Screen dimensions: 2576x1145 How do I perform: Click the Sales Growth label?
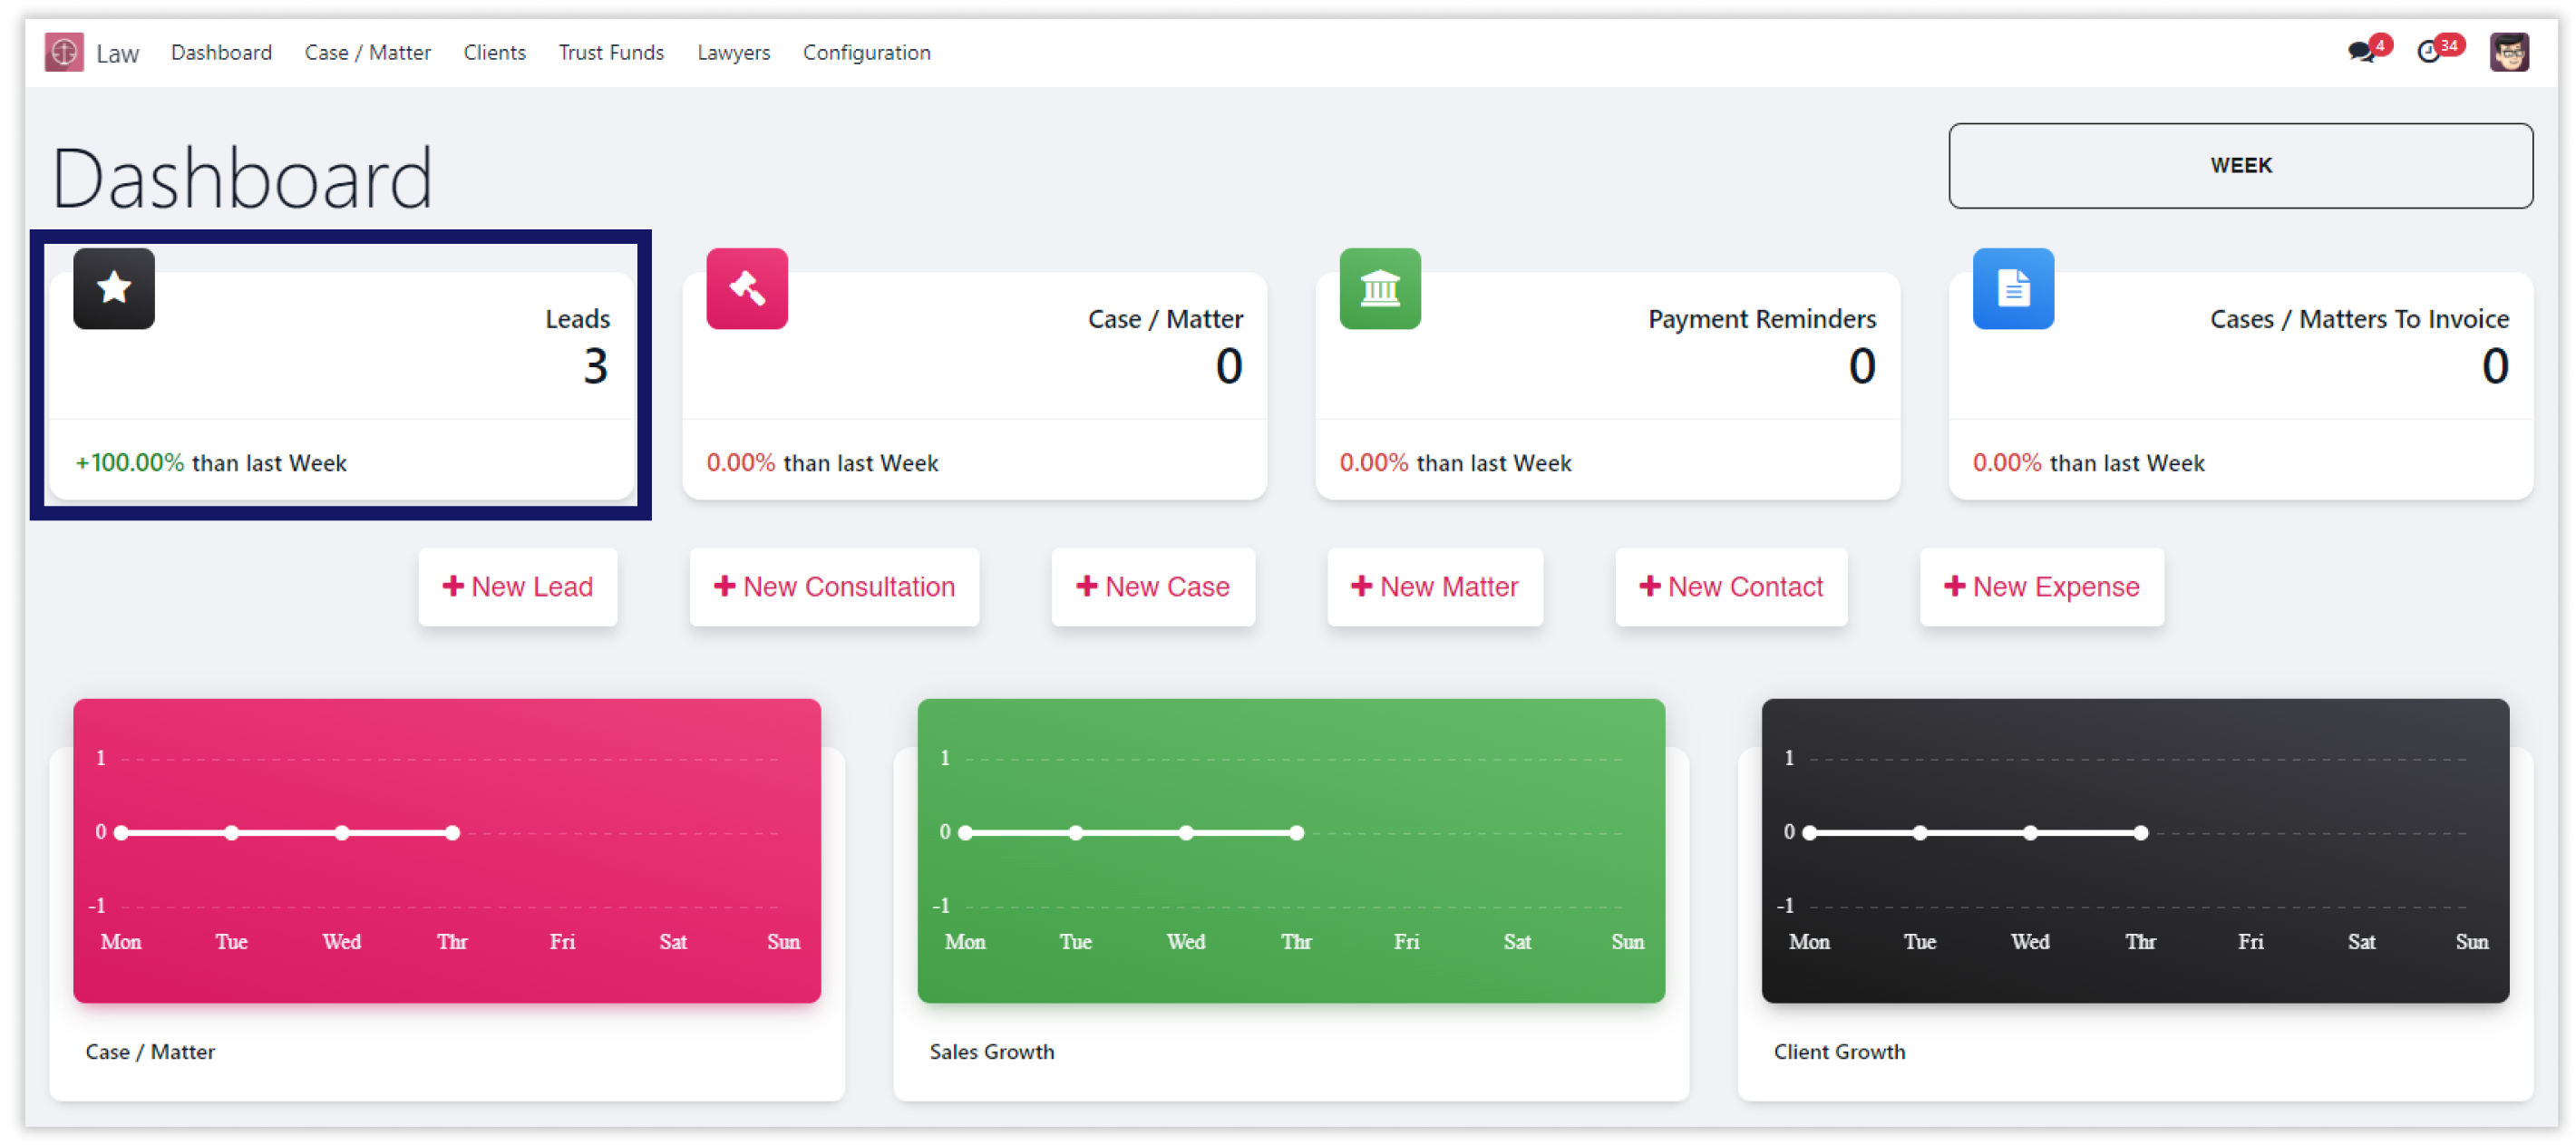tap(991, 1052)
